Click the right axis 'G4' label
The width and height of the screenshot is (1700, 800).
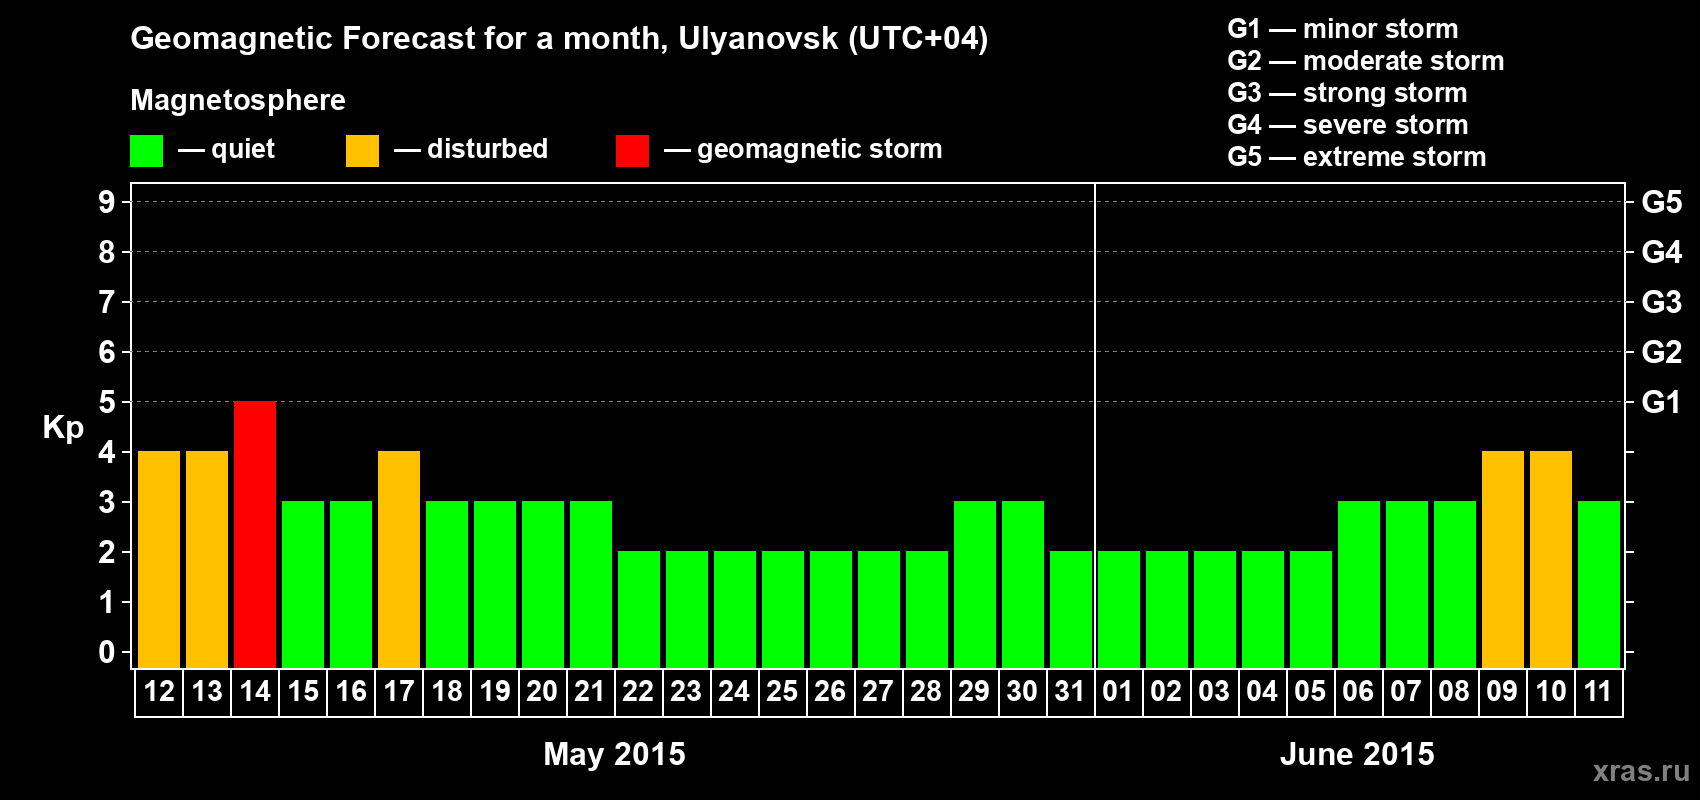[x=1662, y=252]
